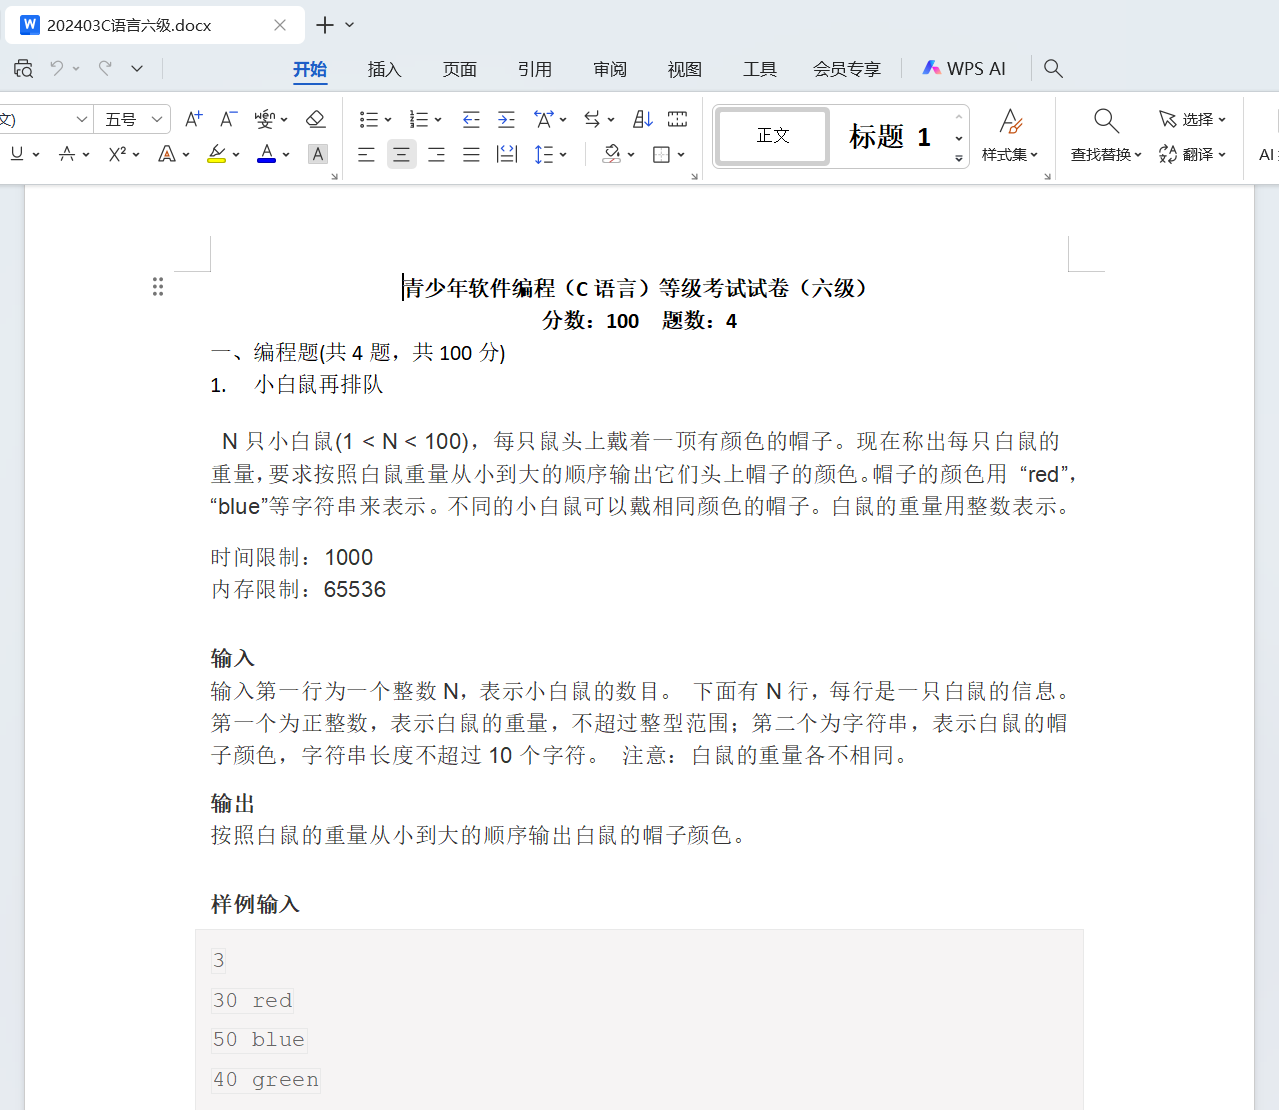Click the sample input code block
The width and height of the screenshot is (1279, 1110).
point(639,1020)
